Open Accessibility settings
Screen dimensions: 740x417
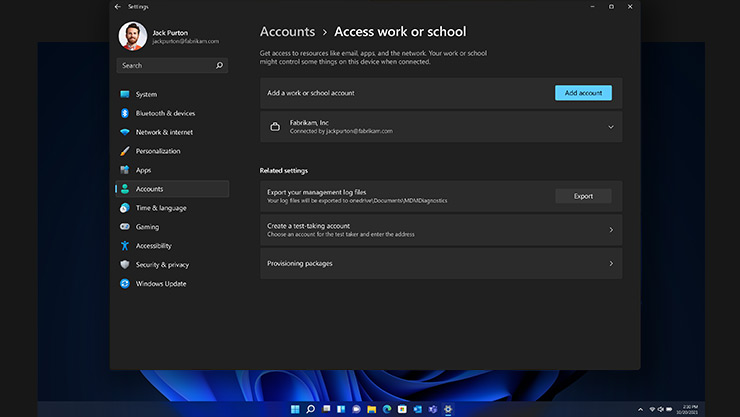point(153,246)
